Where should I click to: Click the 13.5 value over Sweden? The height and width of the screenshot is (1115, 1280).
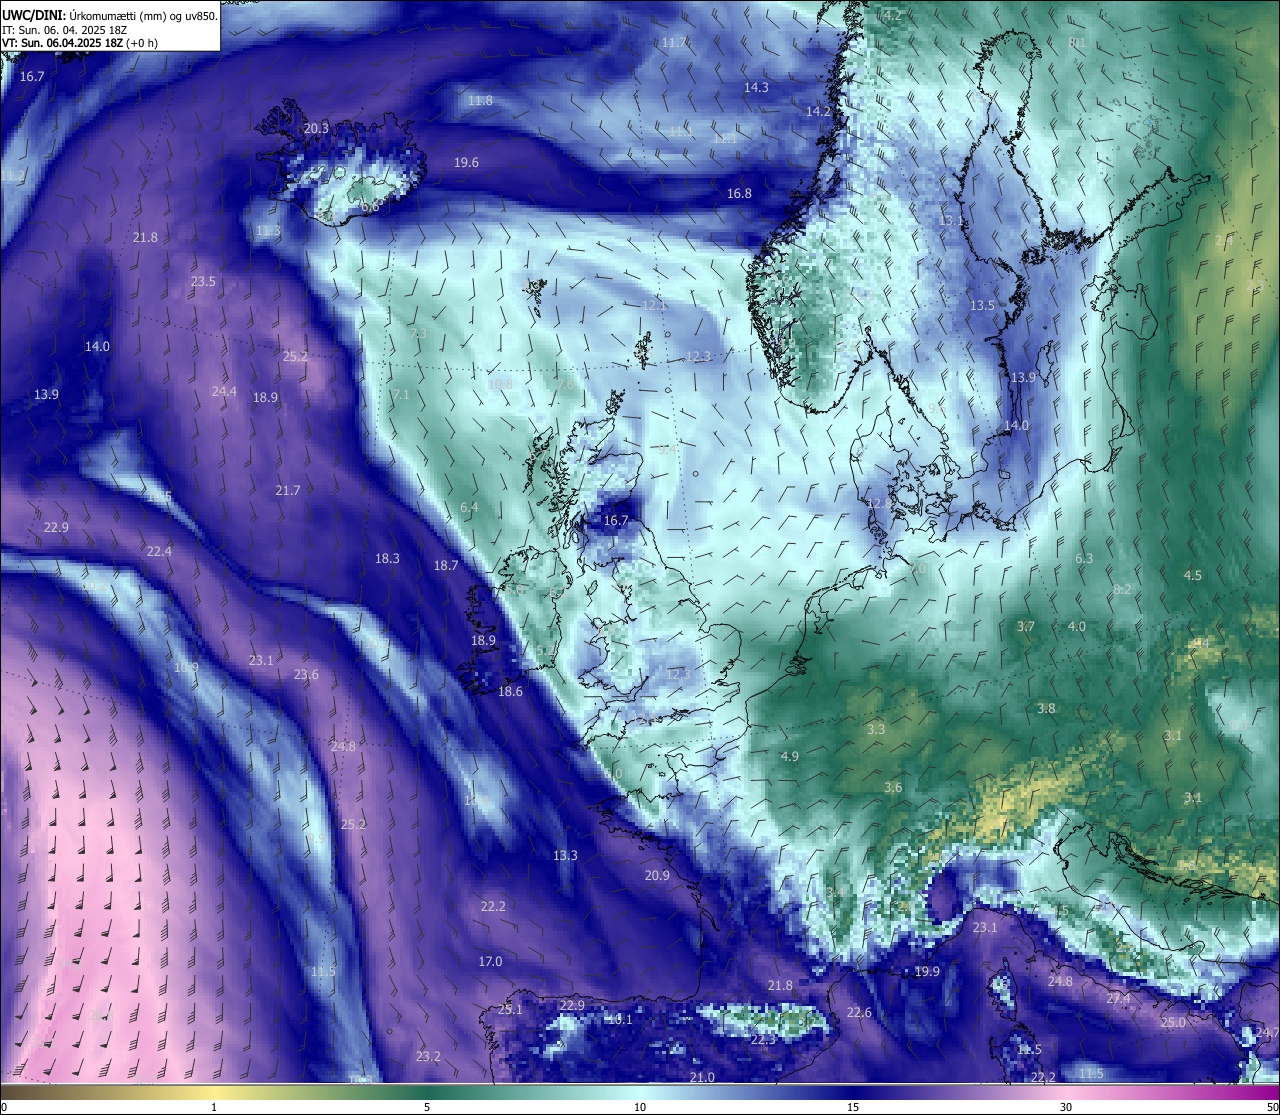pos(983,305)
